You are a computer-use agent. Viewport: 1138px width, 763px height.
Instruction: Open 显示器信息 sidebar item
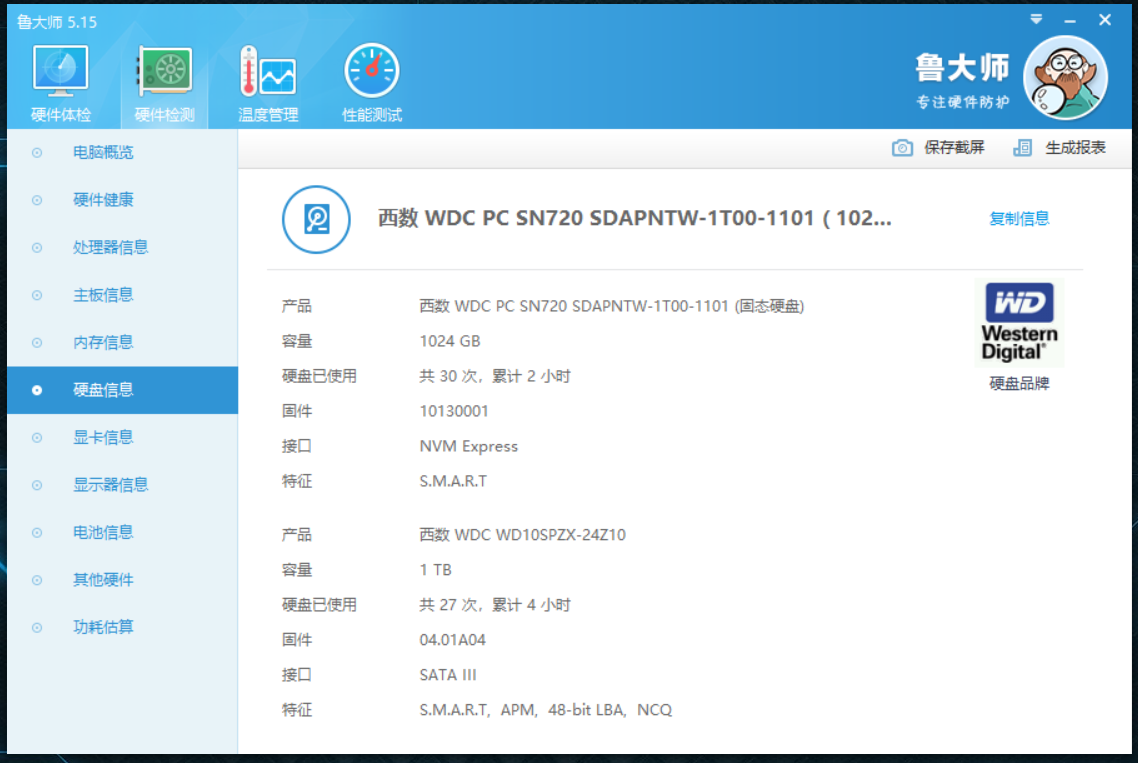(123, 485)
